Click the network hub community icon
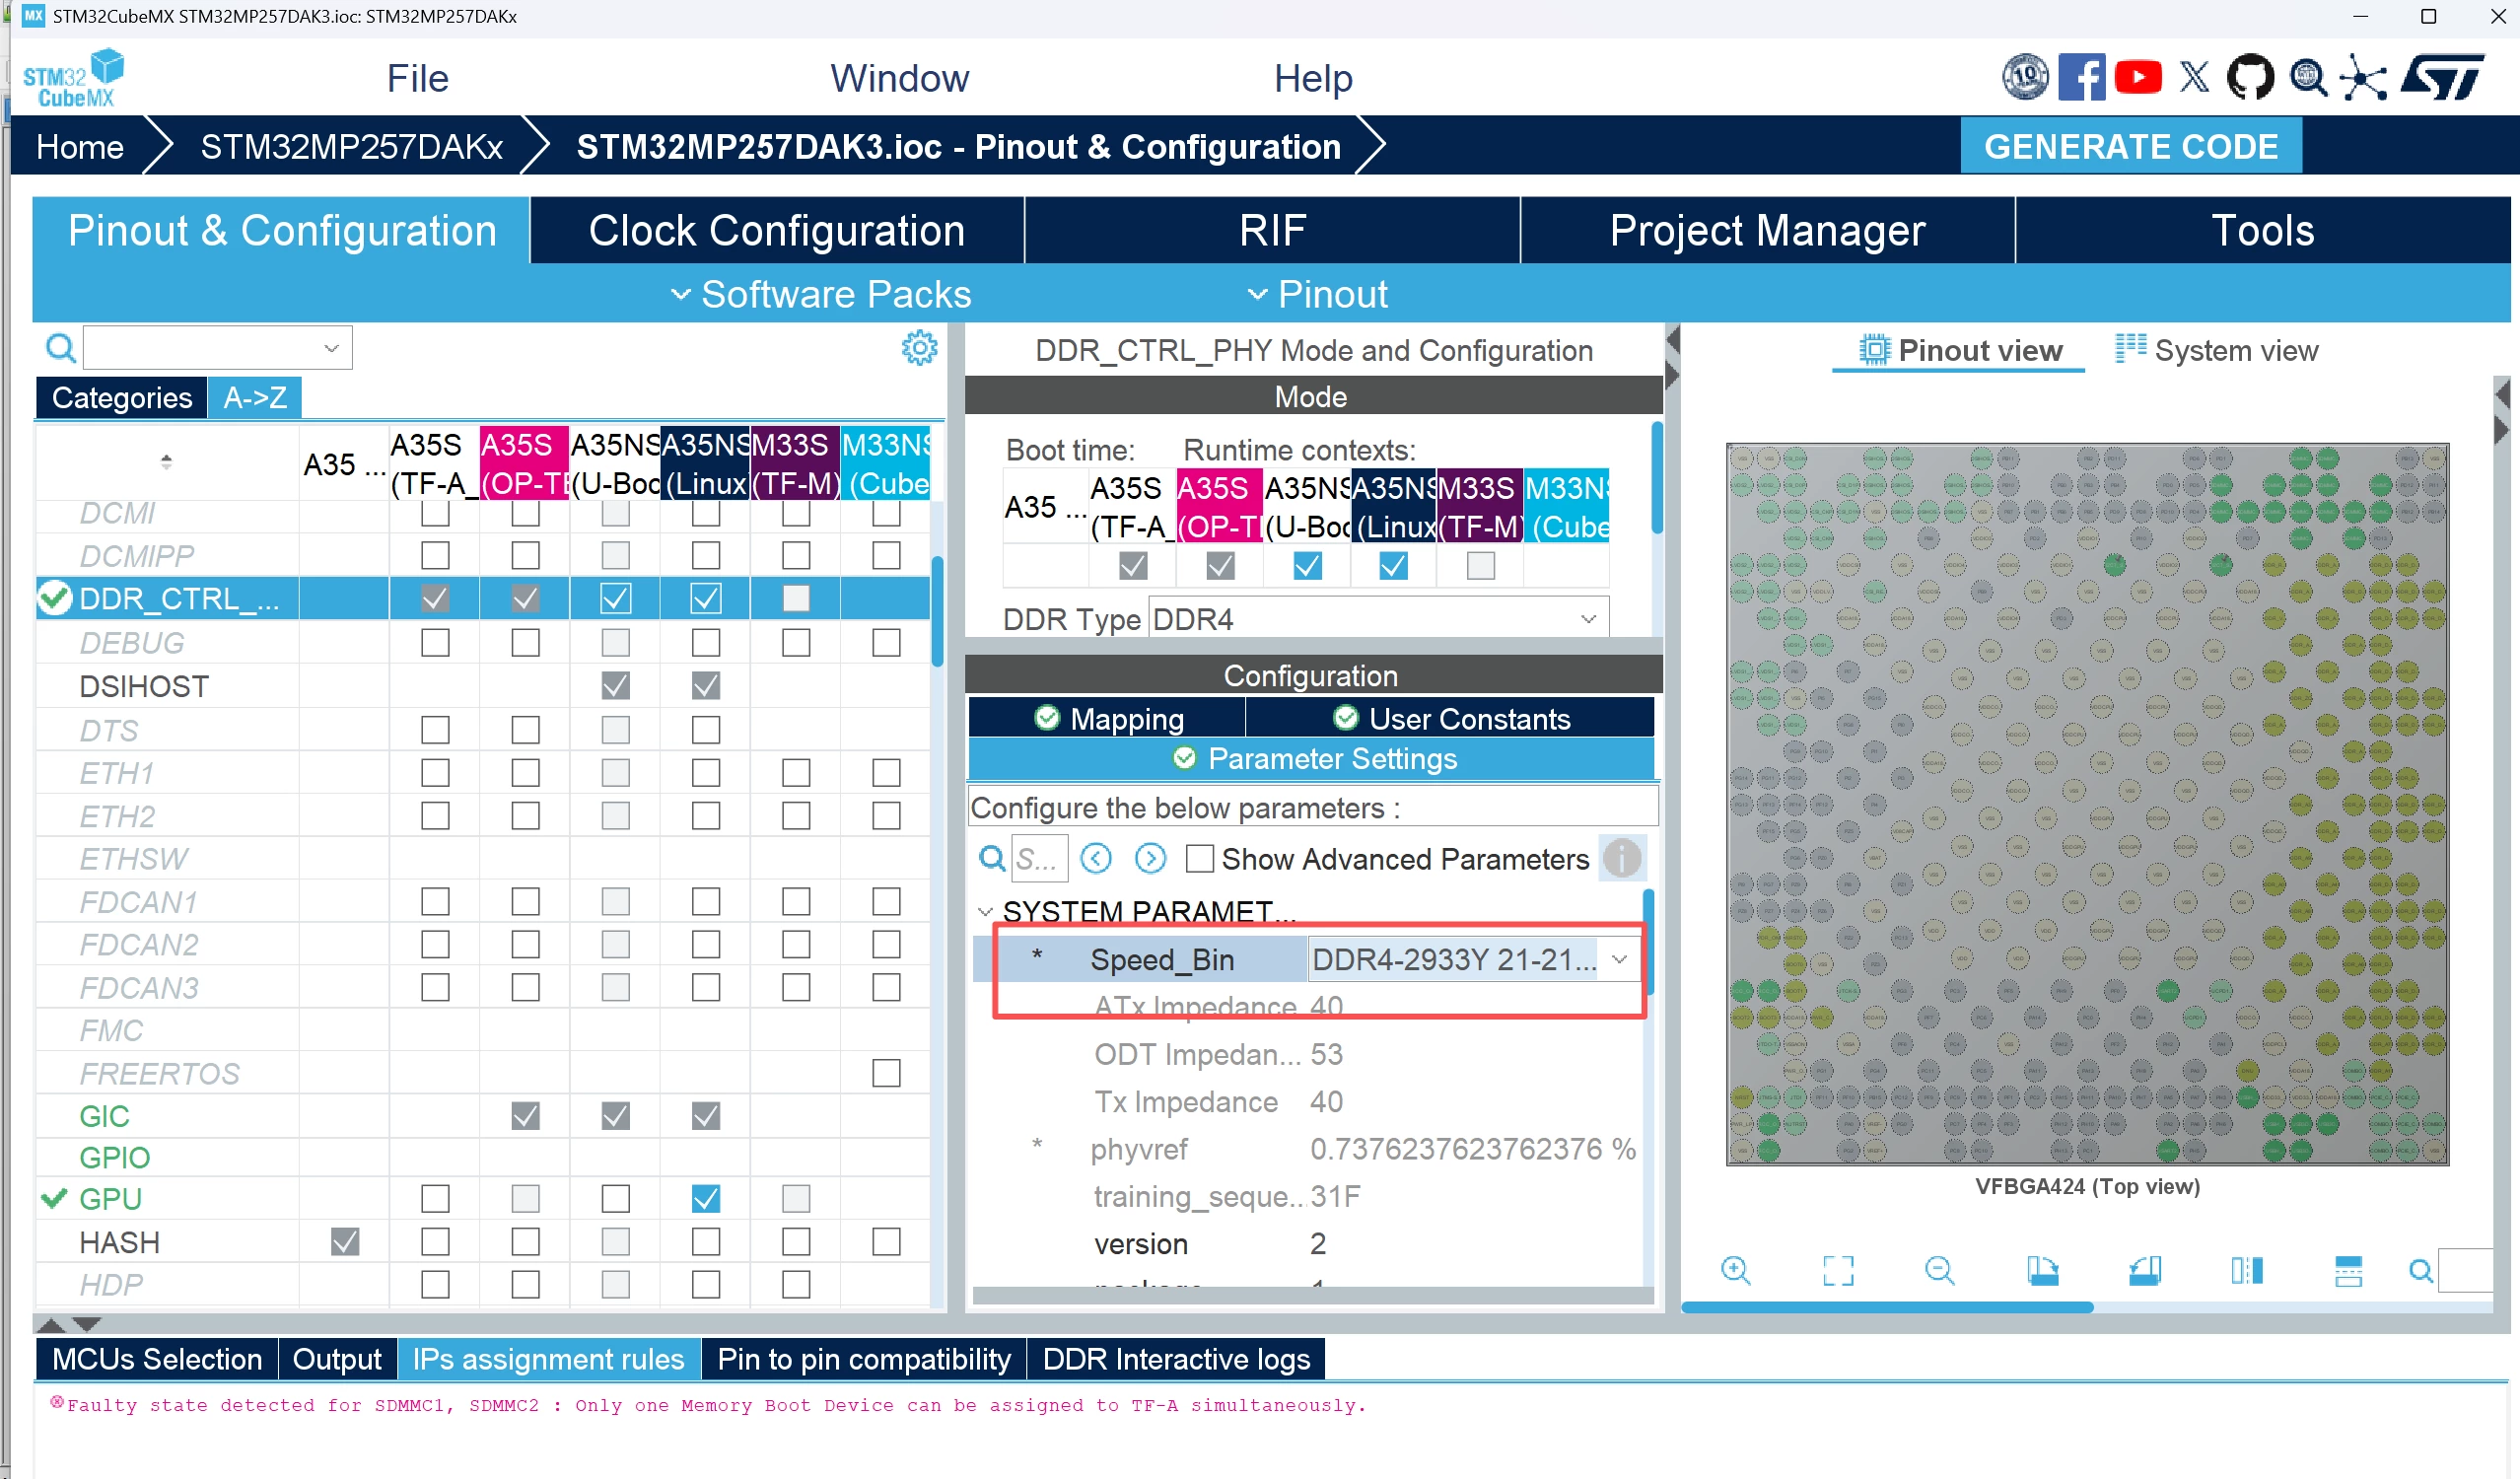The image size is (2520, 1479). pos(2364,77)
